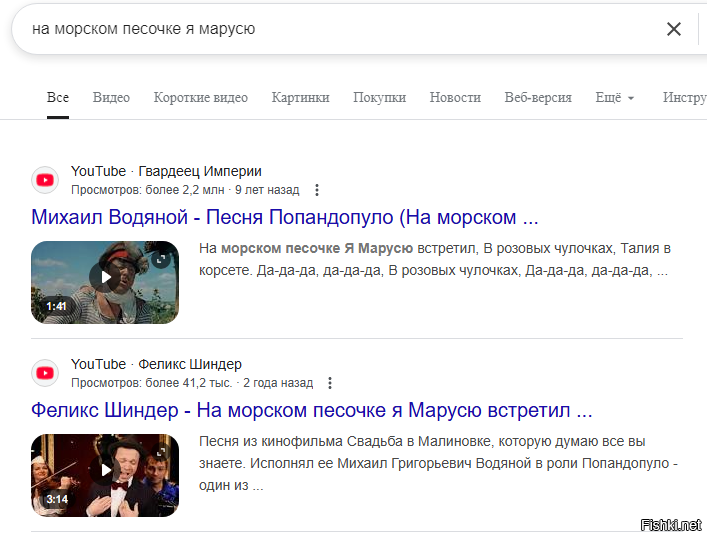Viewport: 707px width, 537px height.
Task: Go to the Новости tab
Action: [x=455, y=97]
